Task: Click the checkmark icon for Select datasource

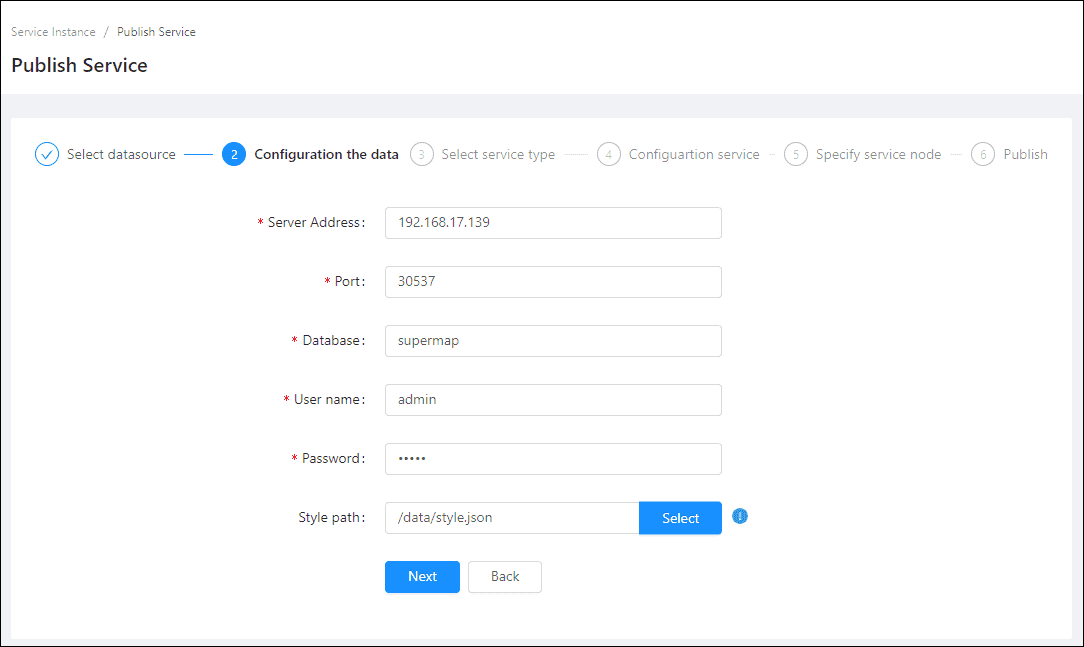Action: [47, 154]
